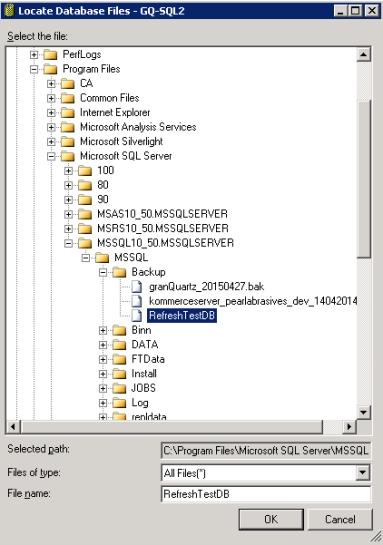The height and width of the screenshot is (545, 383).
Task: Collapse the MSSQL10_50.MSSQLSERVER tree node
Action: point(68,243)
